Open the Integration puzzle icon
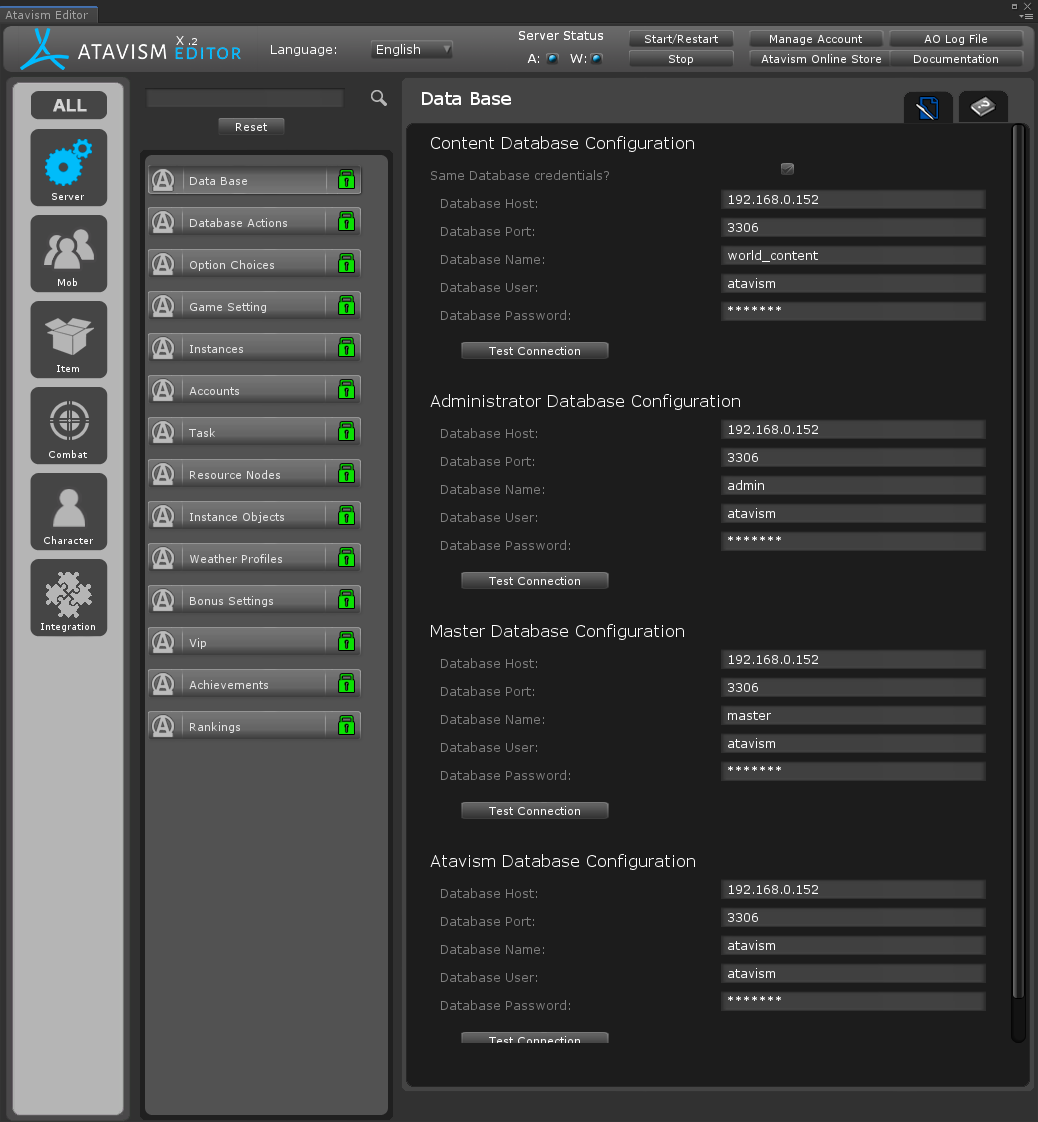This screenshot has height=1122, width=1038. click(x=68, y=597)
